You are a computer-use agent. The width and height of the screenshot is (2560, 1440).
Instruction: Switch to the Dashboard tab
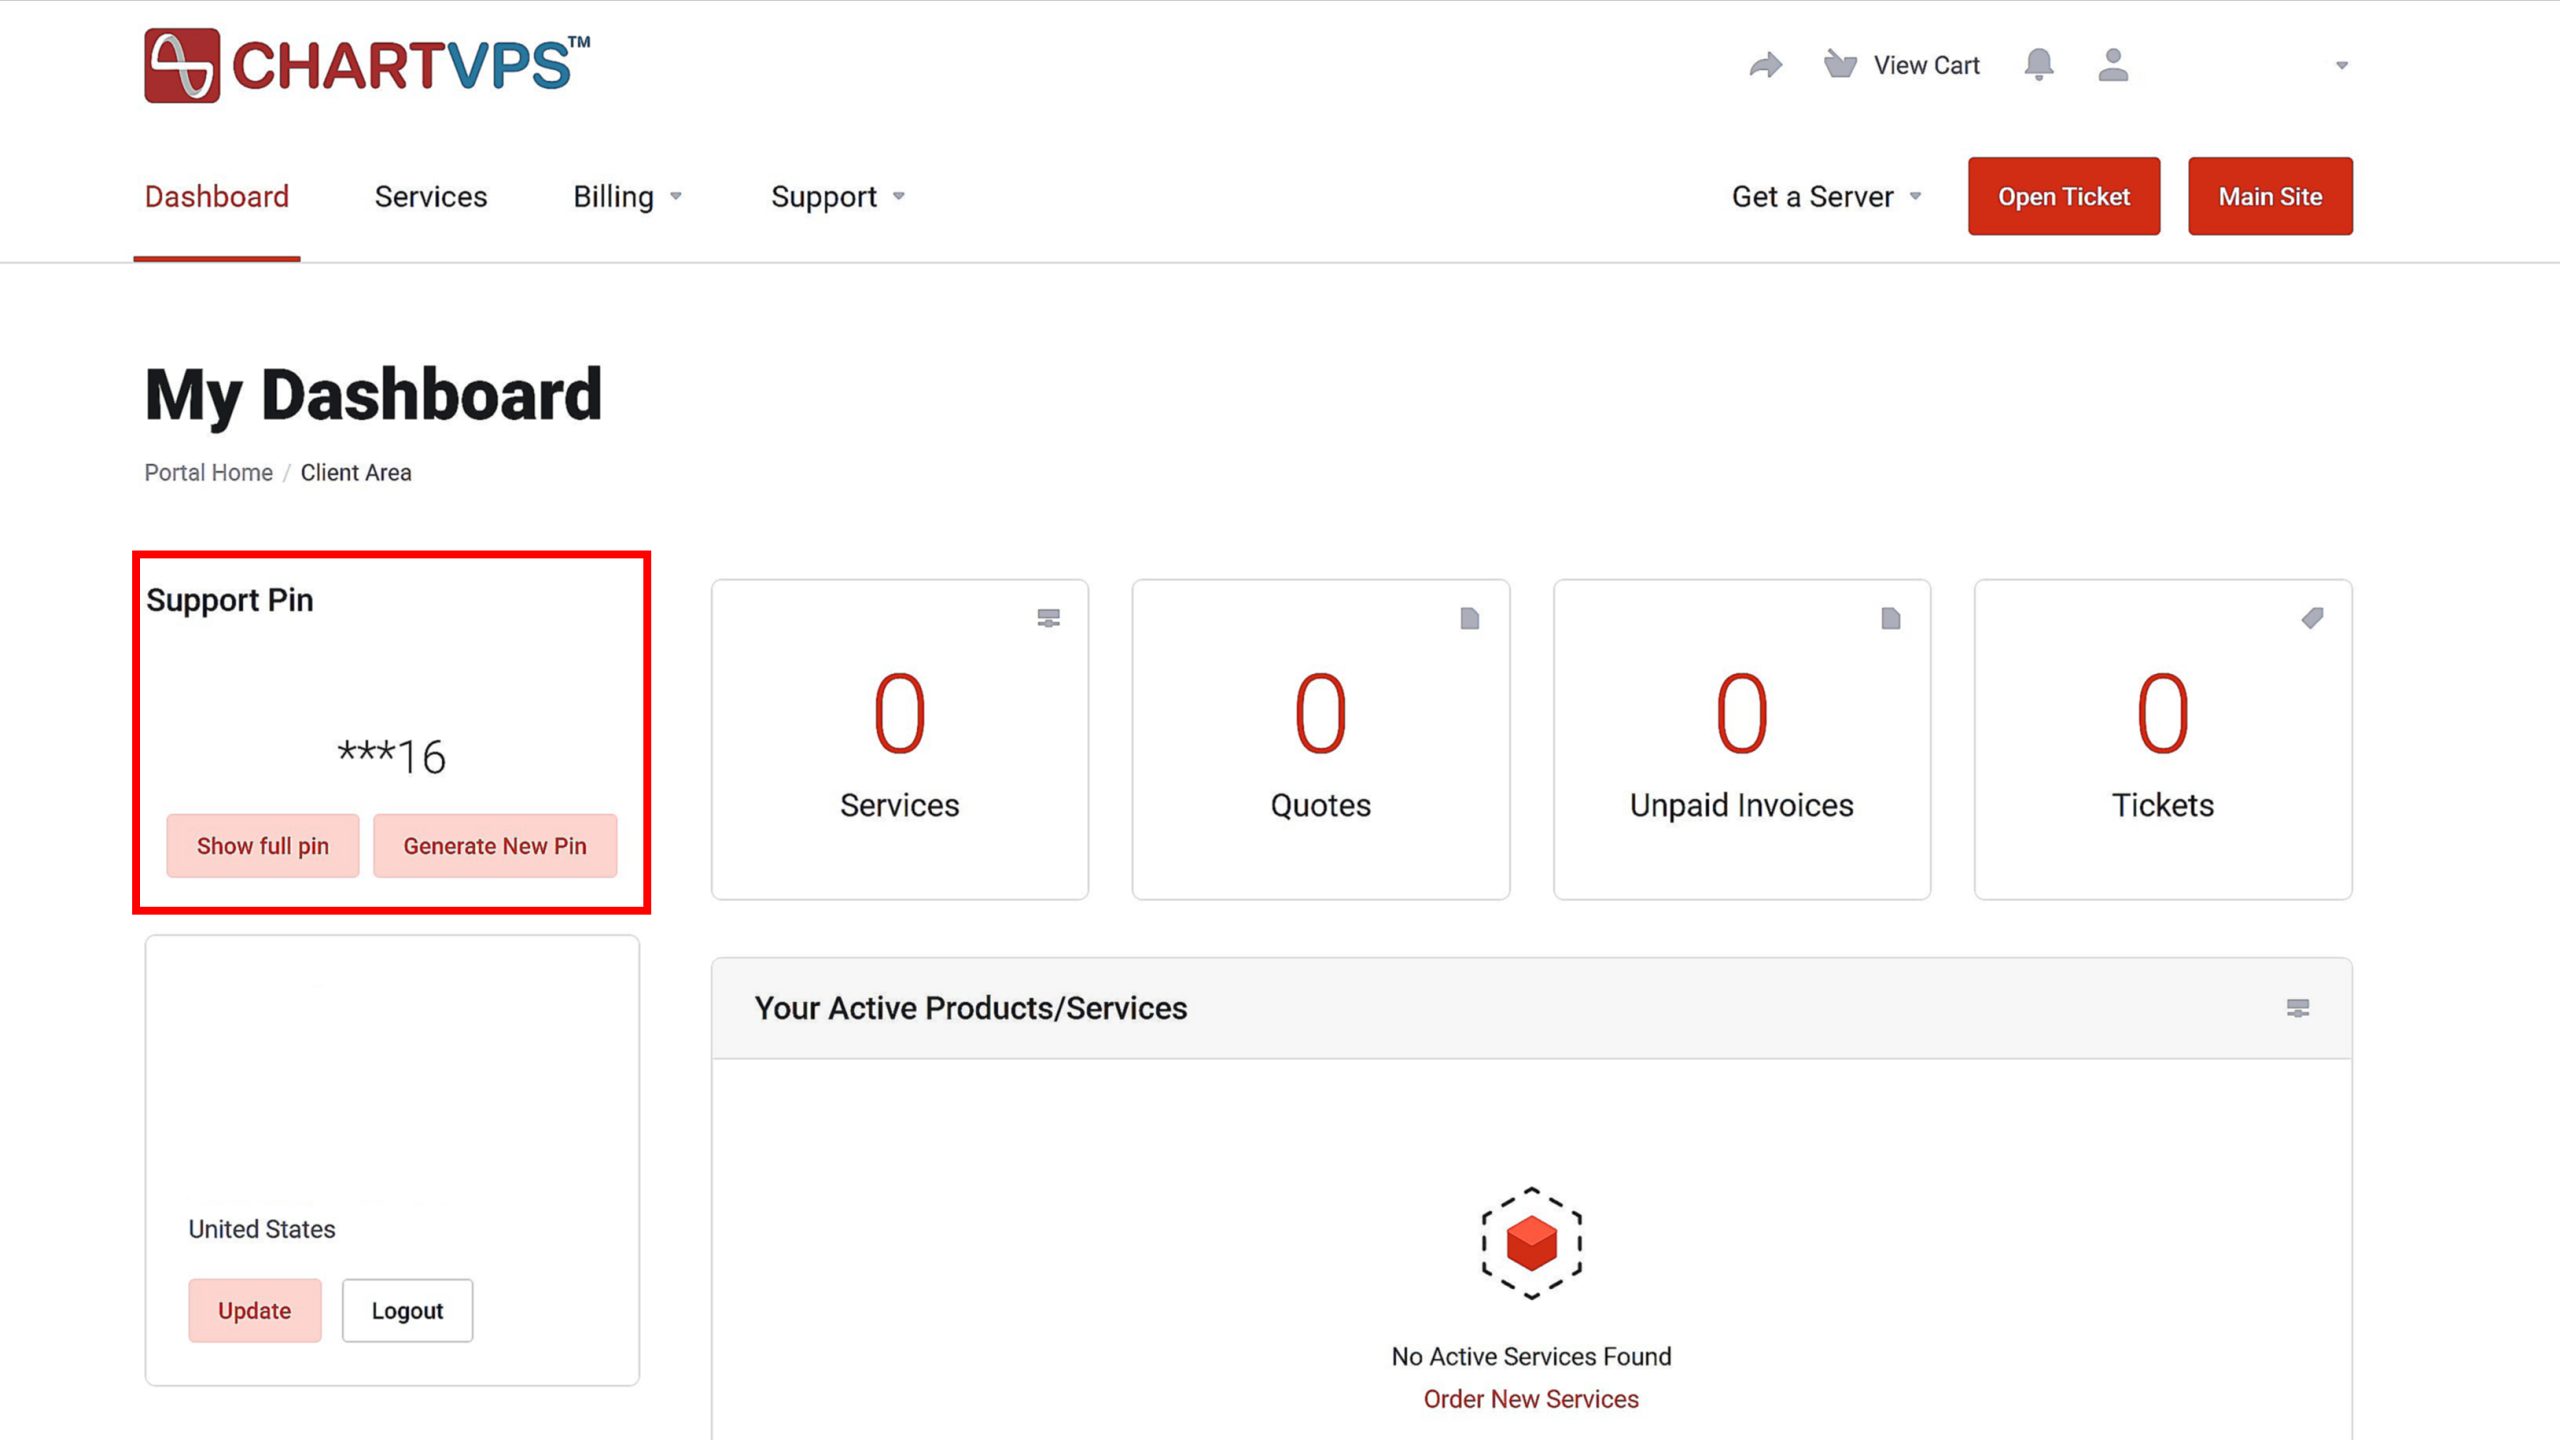pos(217,197)
